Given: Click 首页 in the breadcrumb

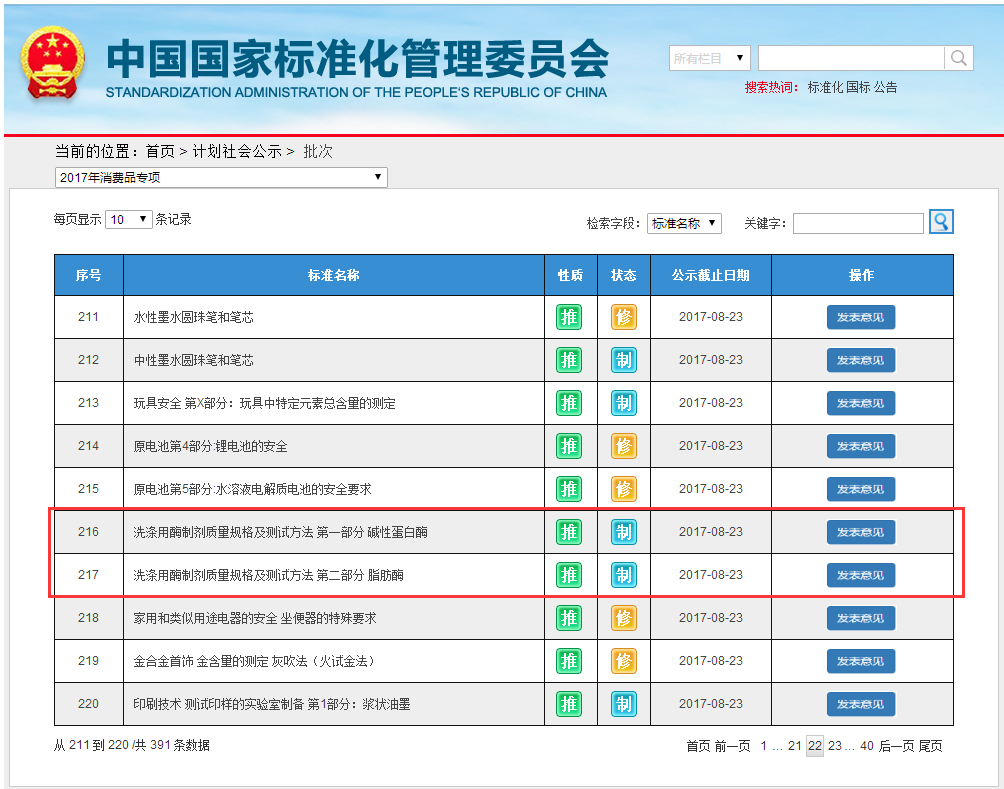Looking at the screenshot, I should click(160, 151).
